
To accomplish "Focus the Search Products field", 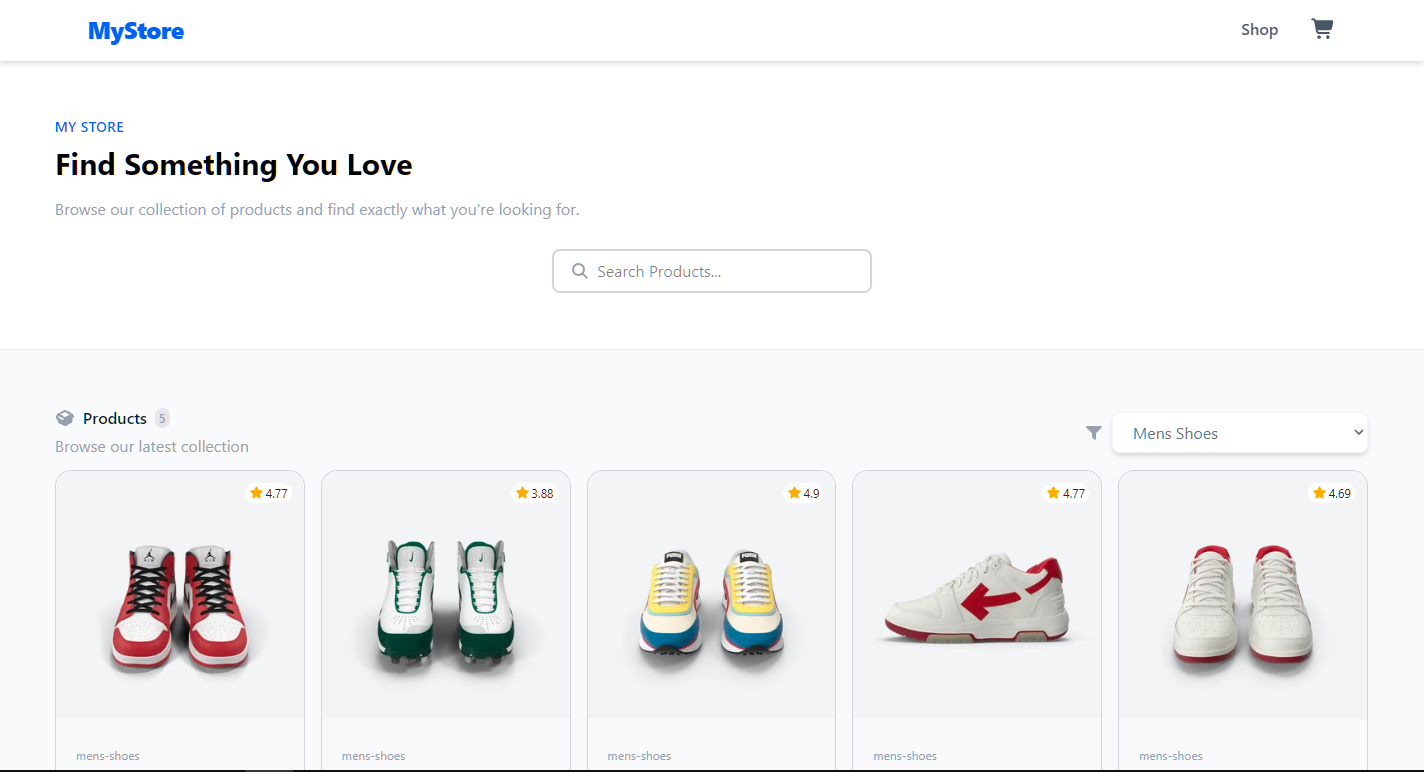I will [x=712, y=271].
